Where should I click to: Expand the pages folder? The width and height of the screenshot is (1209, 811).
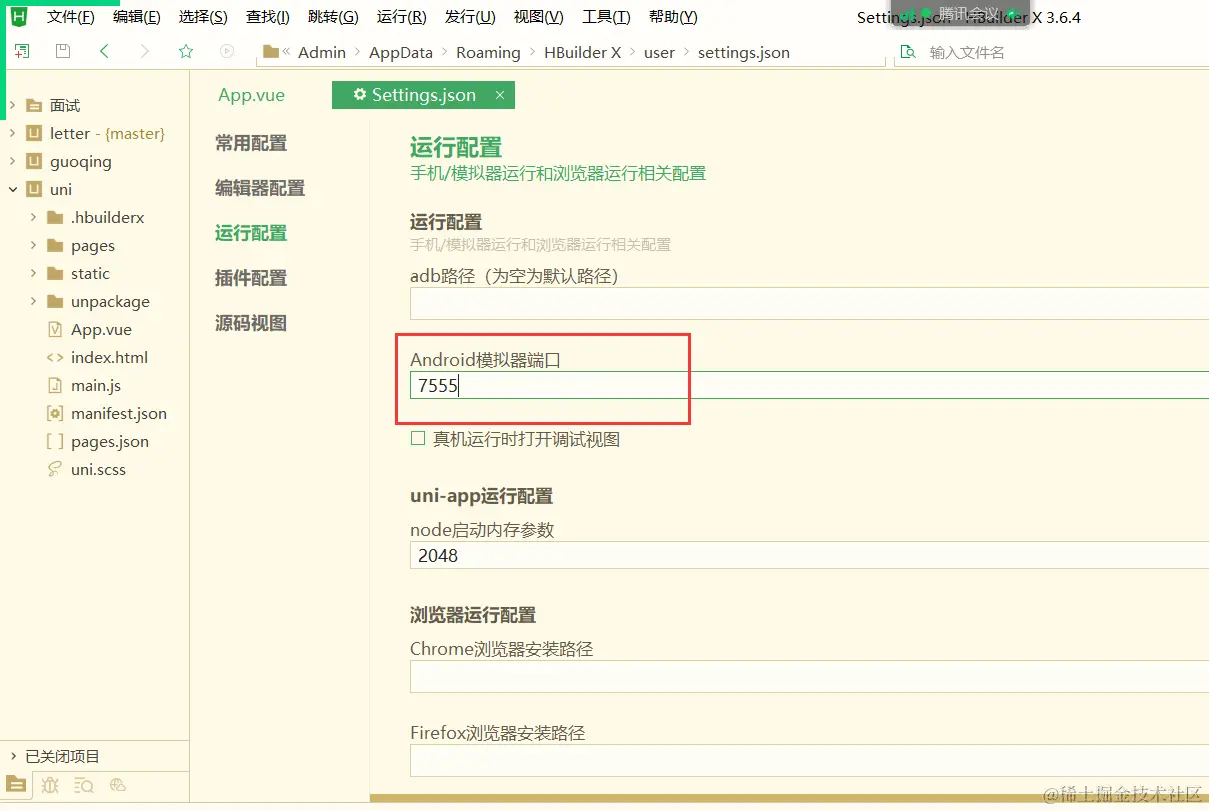(34, 245)
